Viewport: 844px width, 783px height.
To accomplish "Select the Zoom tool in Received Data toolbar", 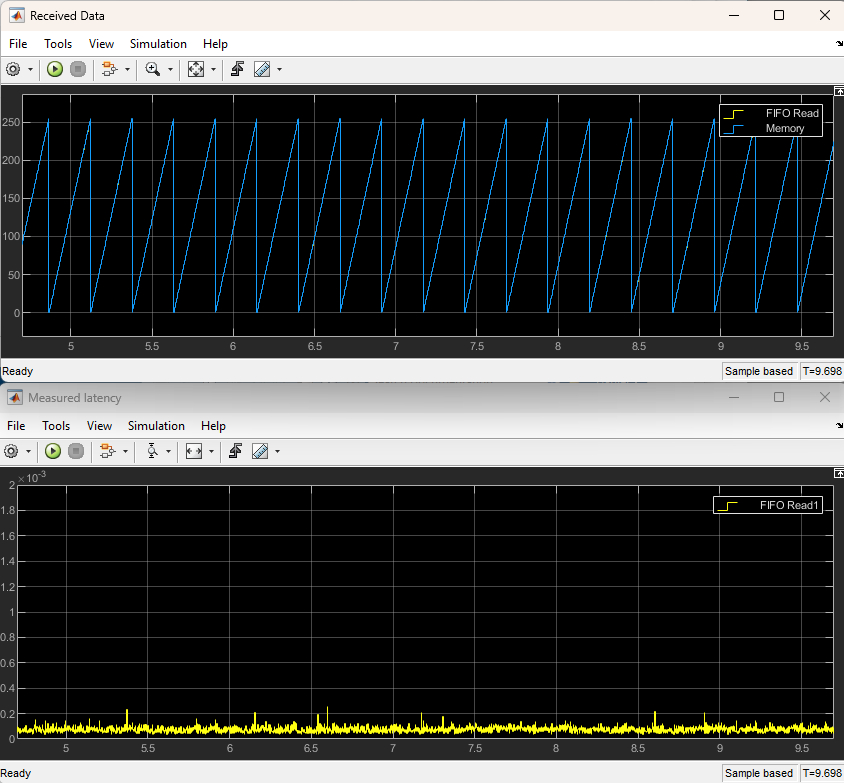I will pos(153,69).
